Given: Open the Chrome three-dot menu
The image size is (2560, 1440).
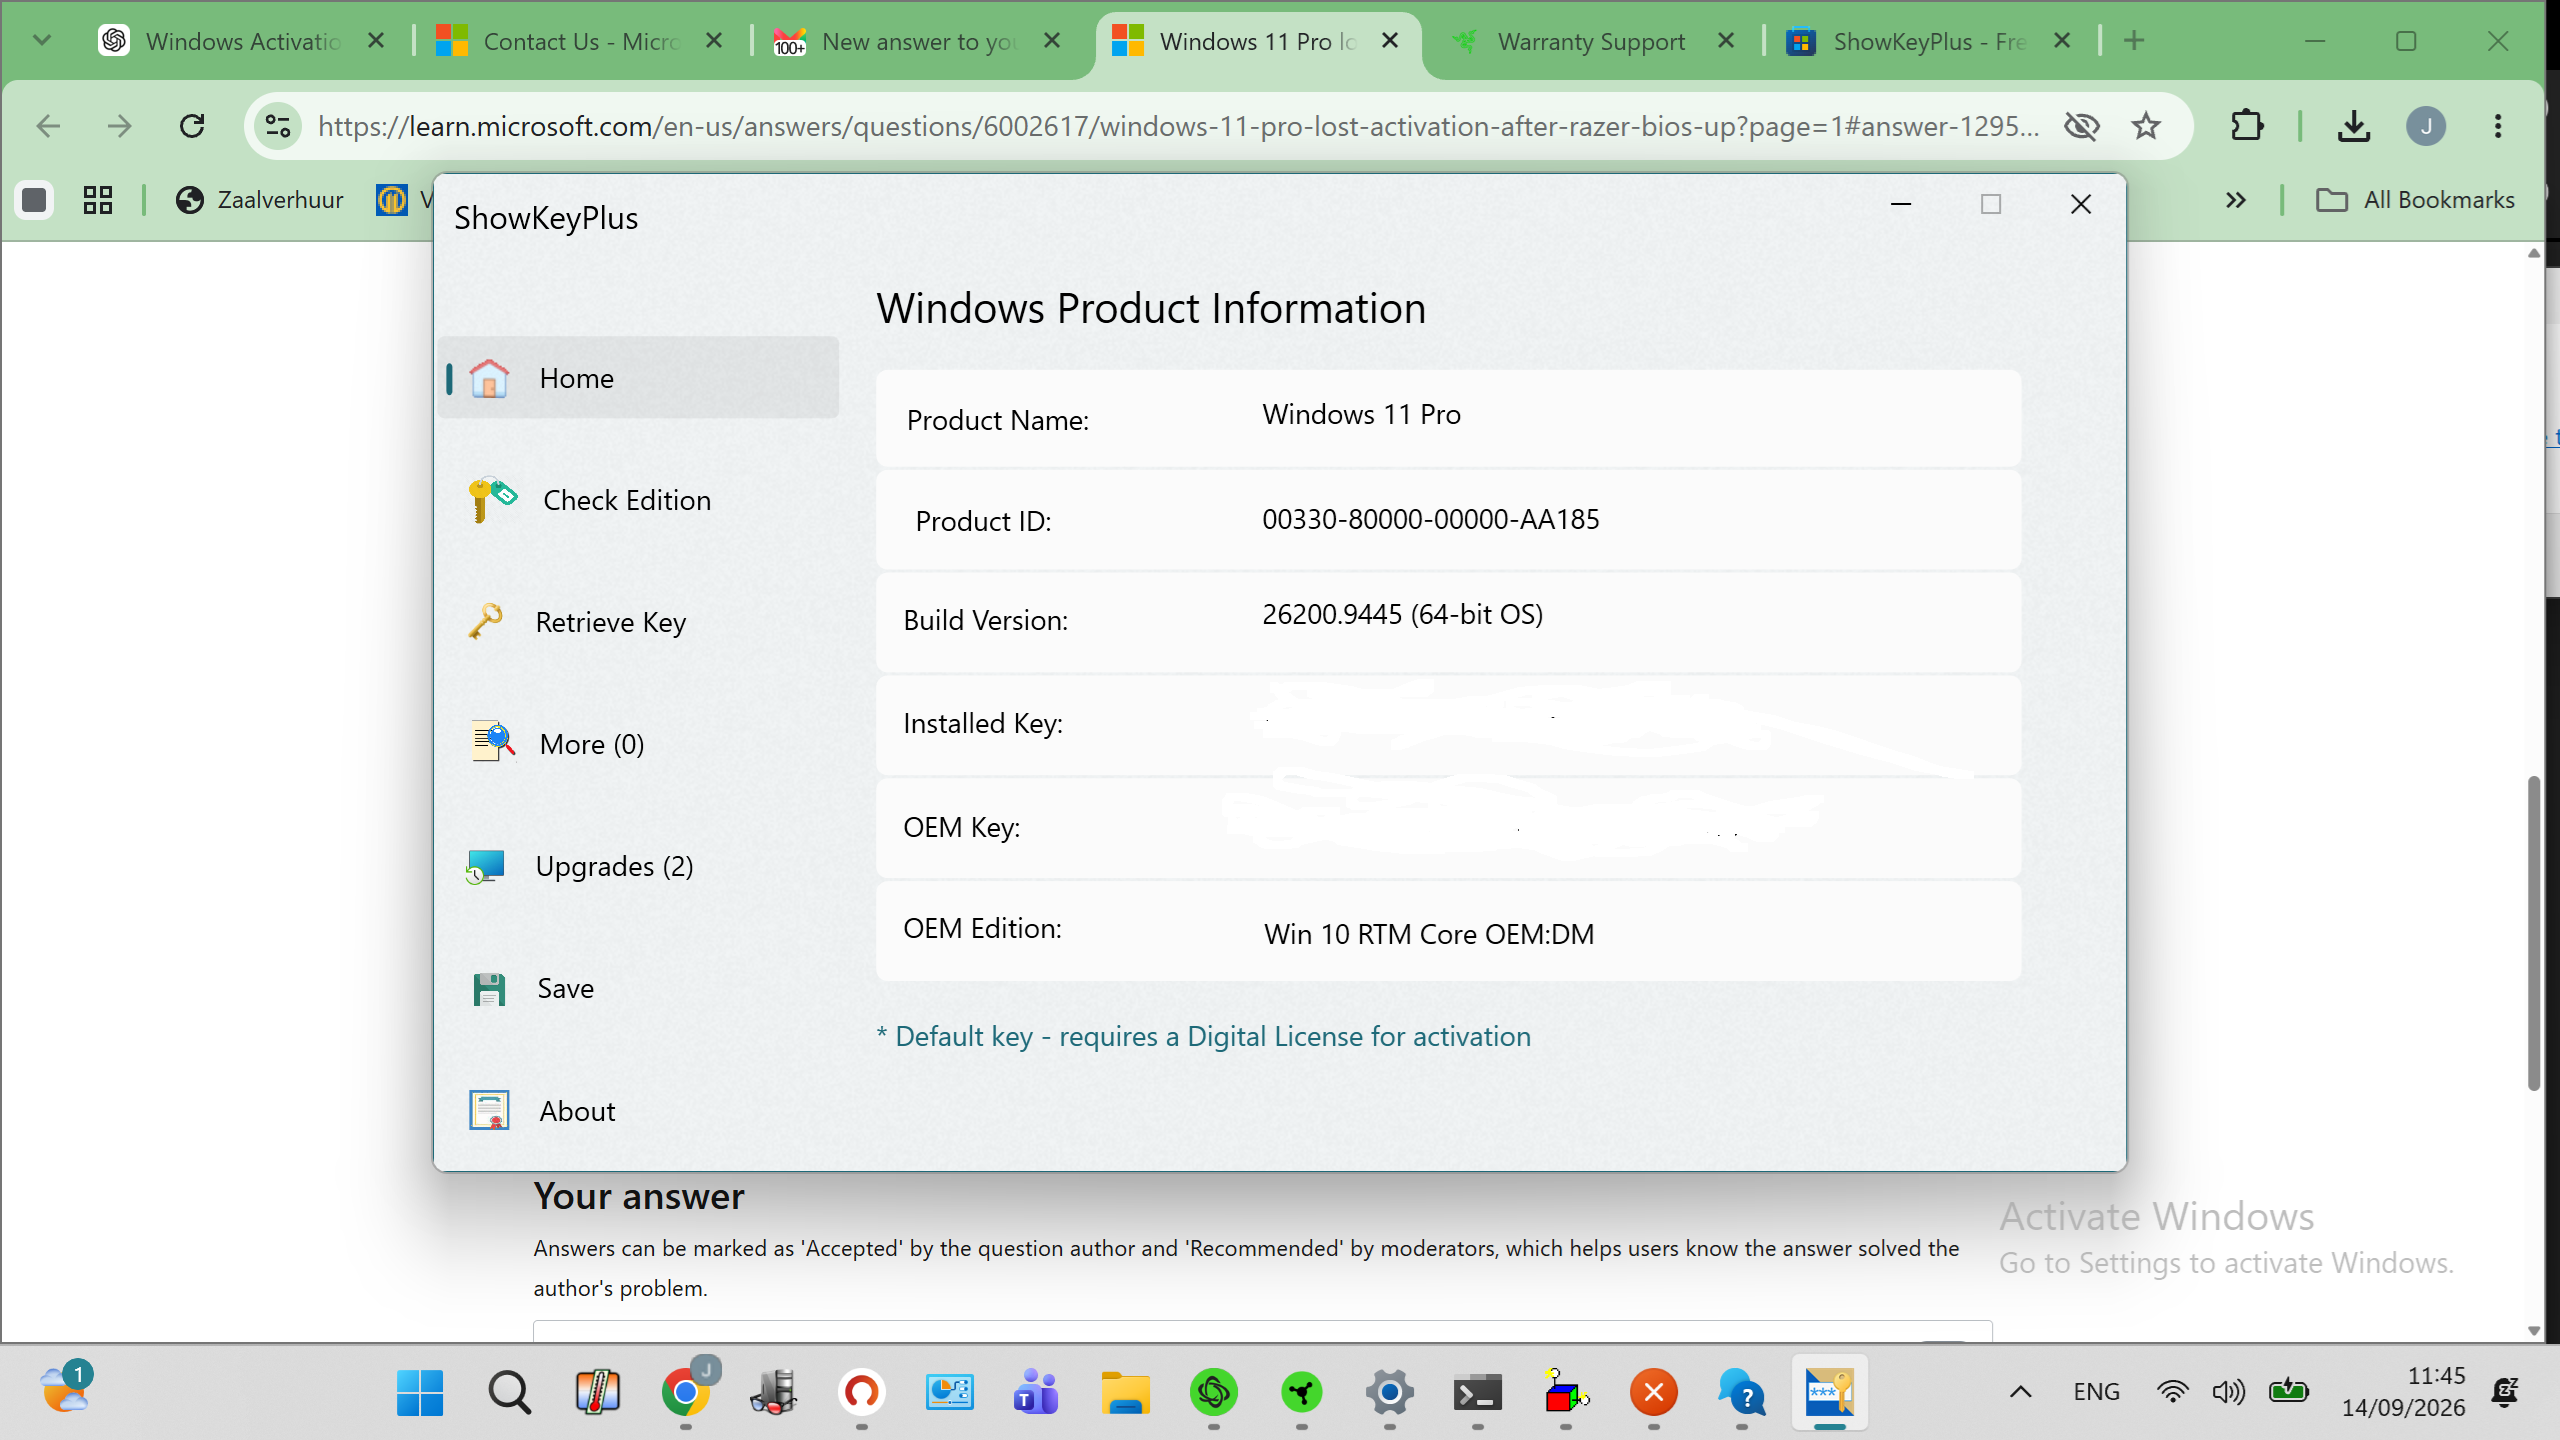Looking at the screenshot, I should coord(2498,126).
